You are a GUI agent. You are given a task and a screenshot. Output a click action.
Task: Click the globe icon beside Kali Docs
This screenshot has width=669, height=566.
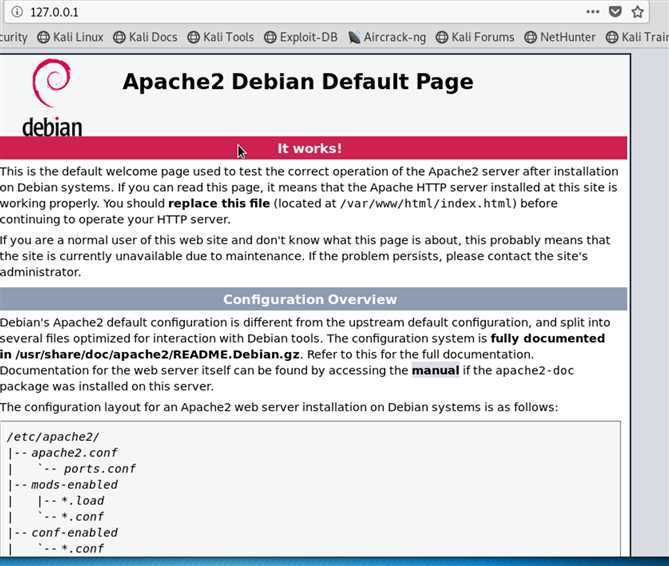pyautogui.click(x=119, y=38)
